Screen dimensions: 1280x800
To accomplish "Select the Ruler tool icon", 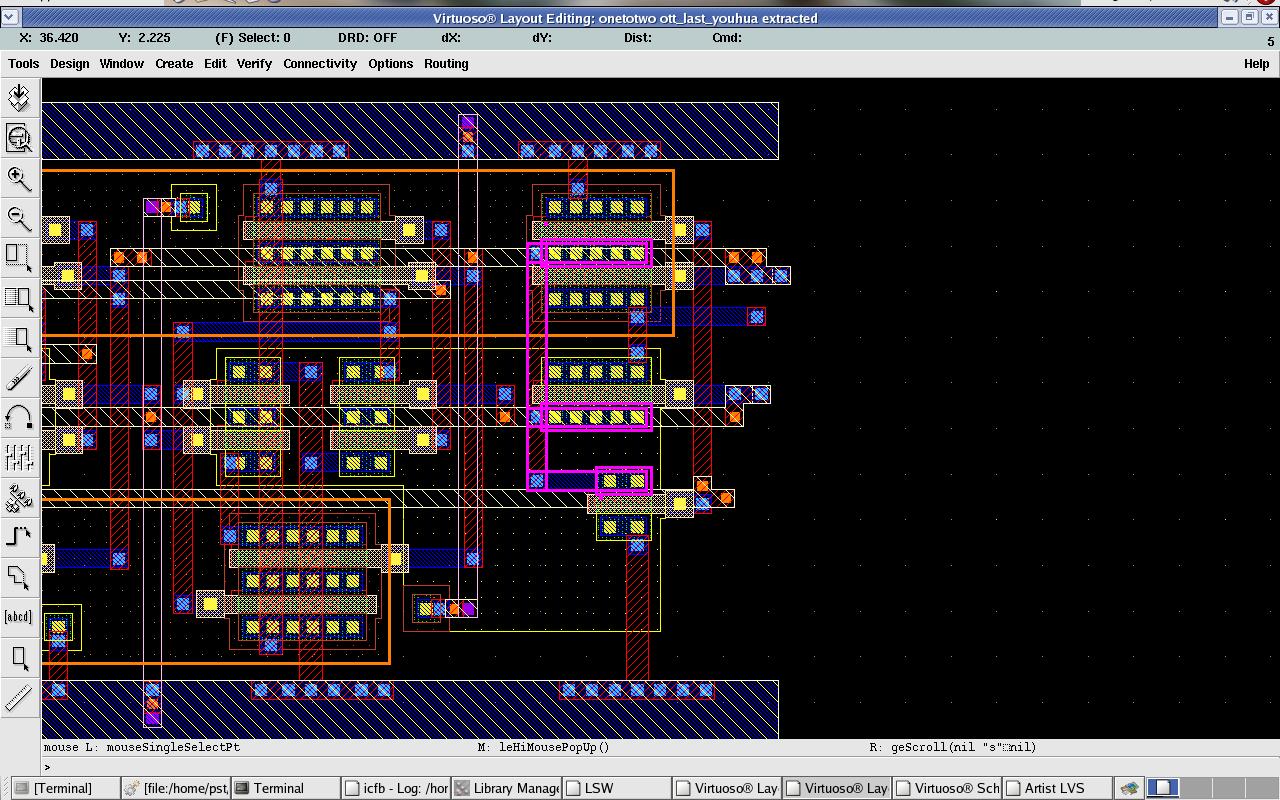I will coord(19,697).
